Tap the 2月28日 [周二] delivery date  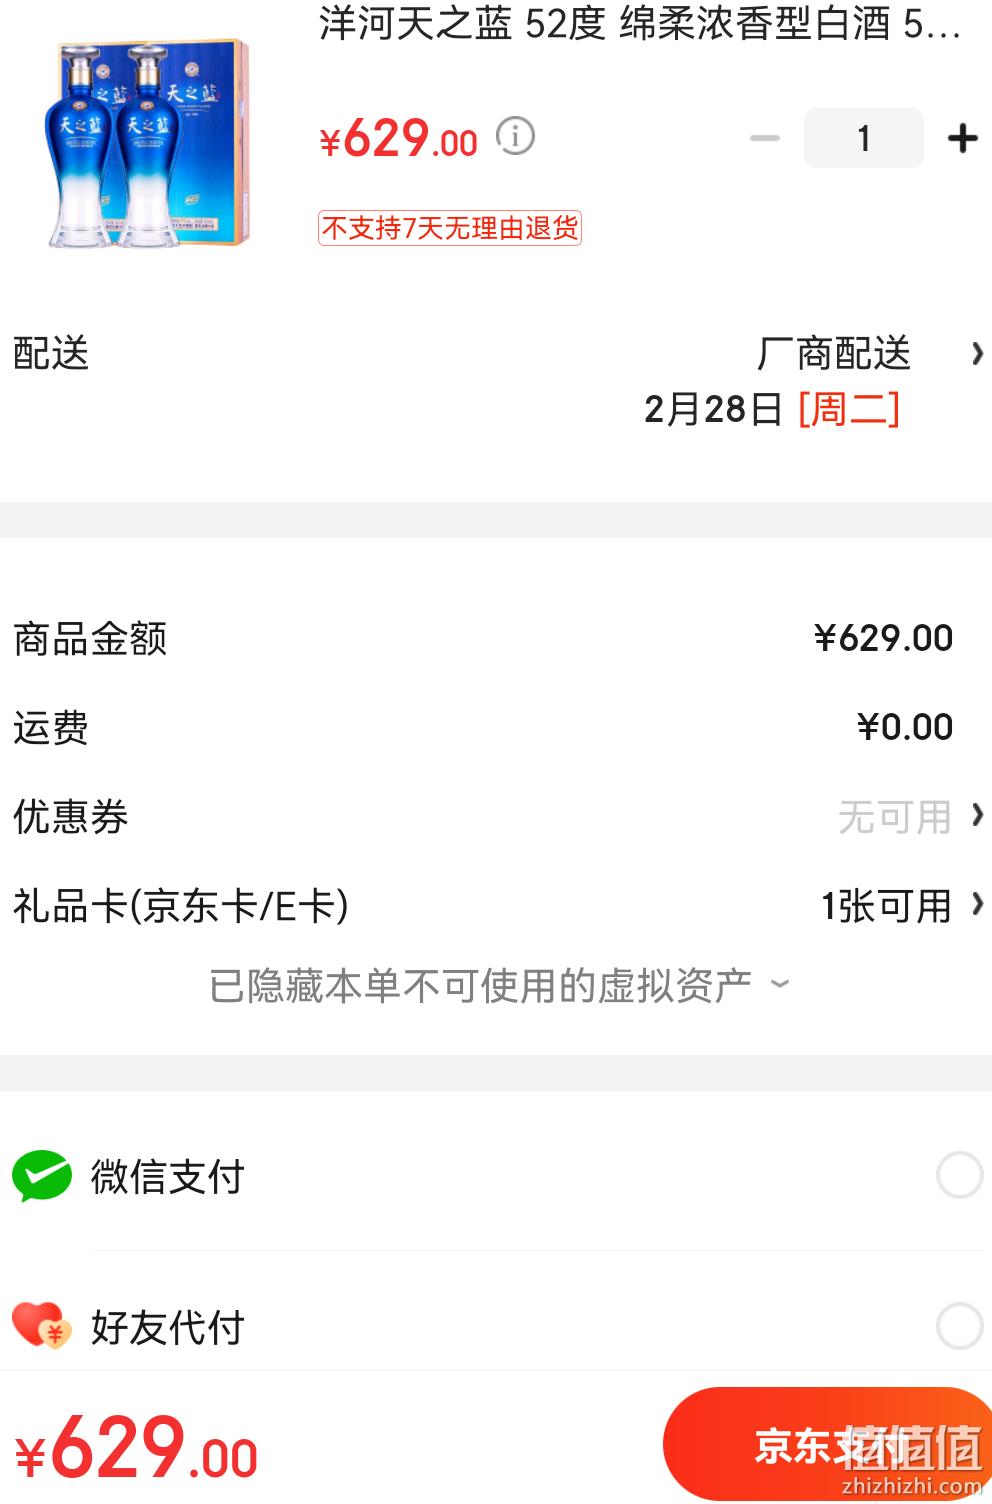[772, 409]
